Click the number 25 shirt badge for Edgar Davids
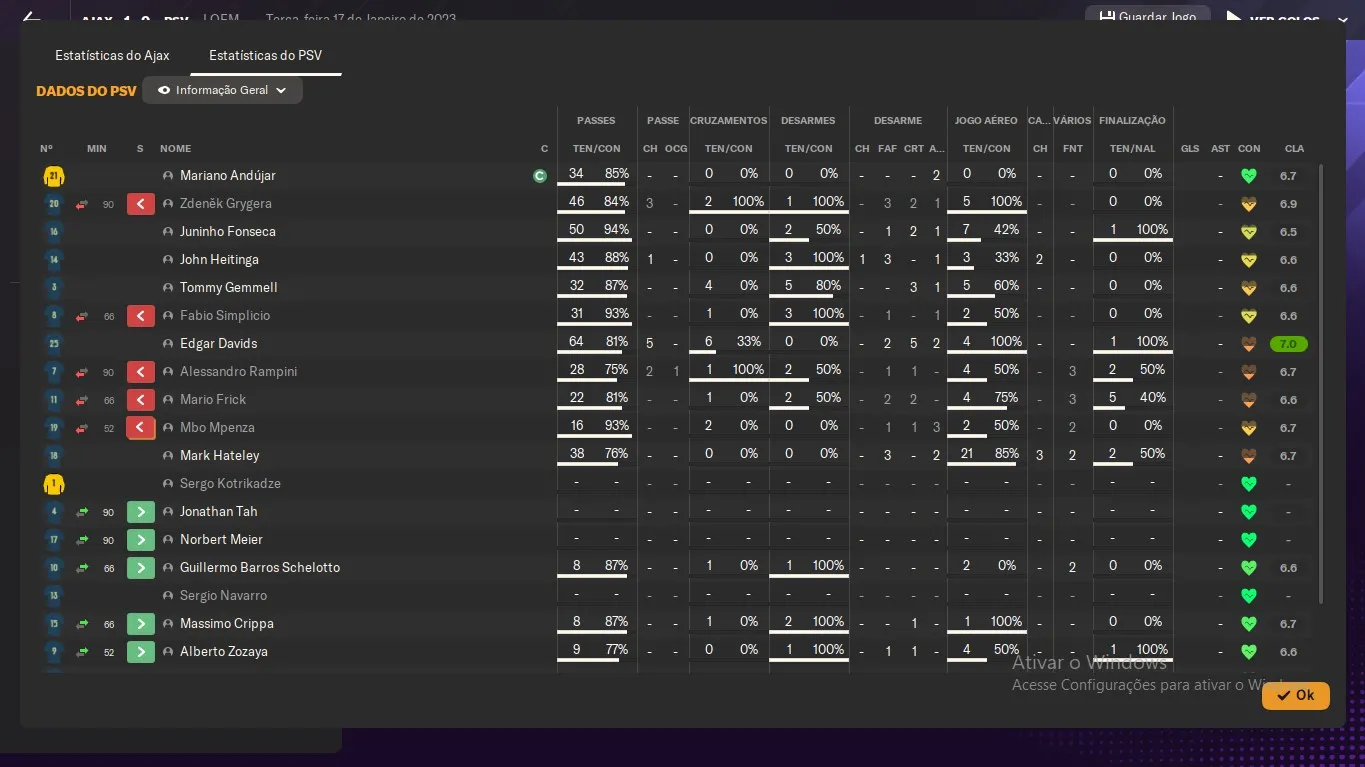 pyautogui.click(x=54, y=344)
